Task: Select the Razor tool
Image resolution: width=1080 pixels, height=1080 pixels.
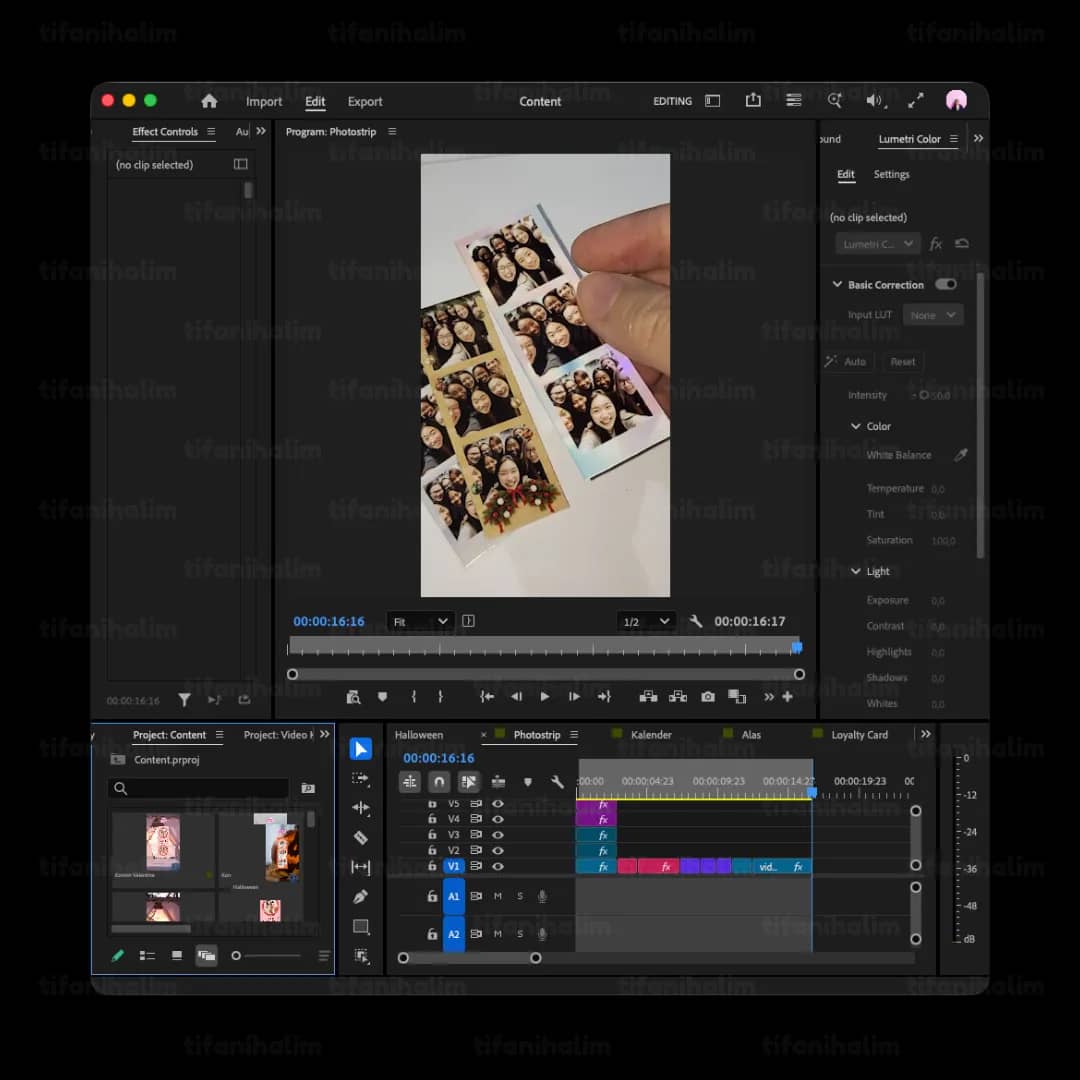Action: tap(360, 838)
